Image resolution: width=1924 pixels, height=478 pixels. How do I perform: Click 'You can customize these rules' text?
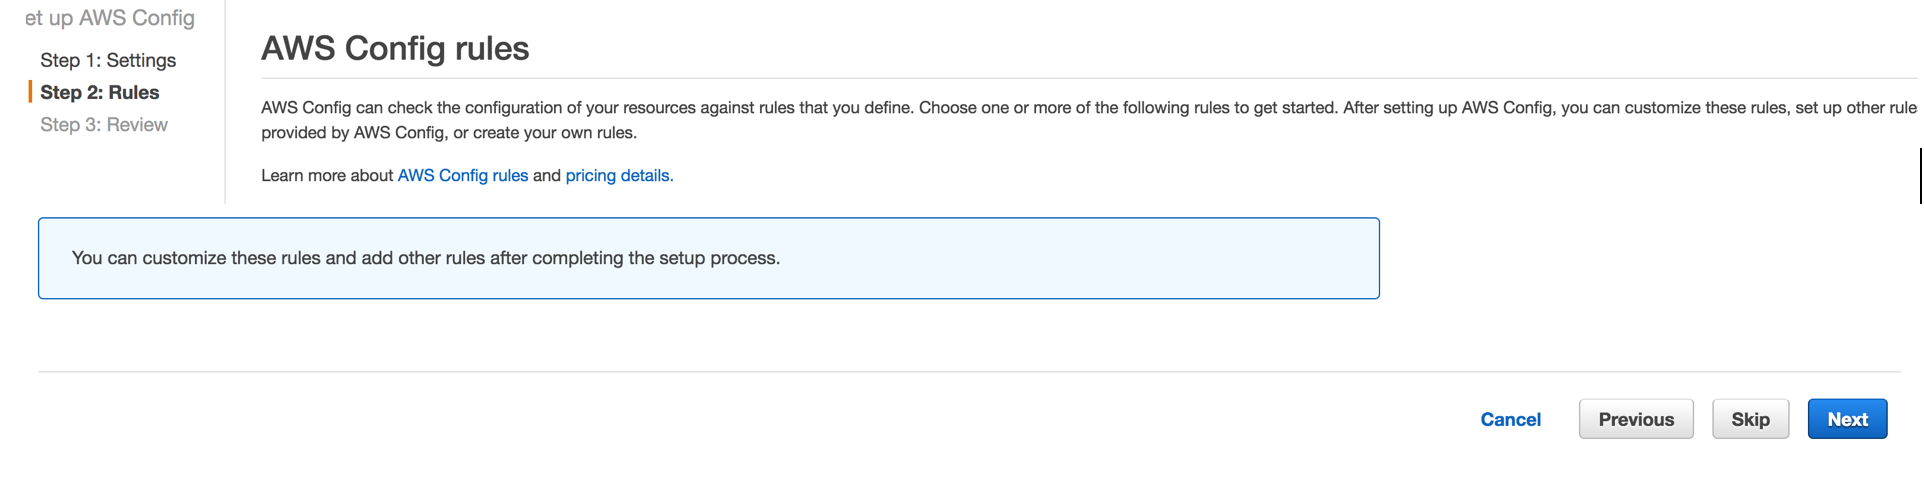coord(425,258)
